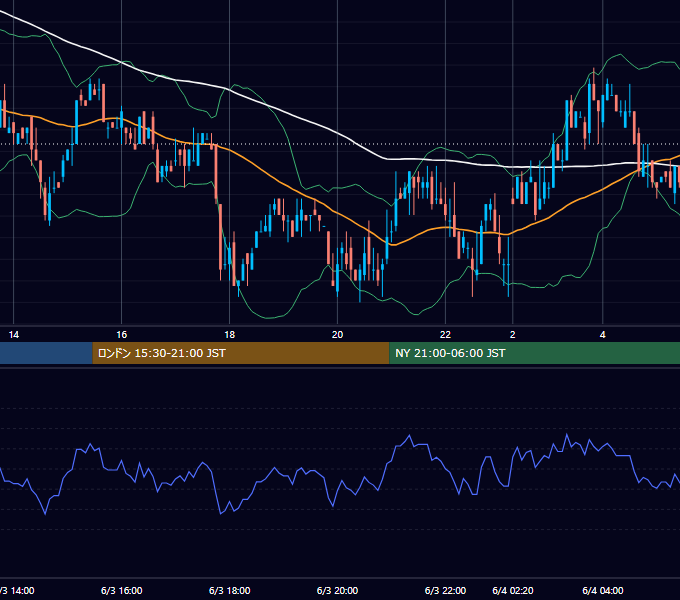The image size is (680, 600).
Task: Click the 6/4 04:00 time label
Action: click(603, 590)
